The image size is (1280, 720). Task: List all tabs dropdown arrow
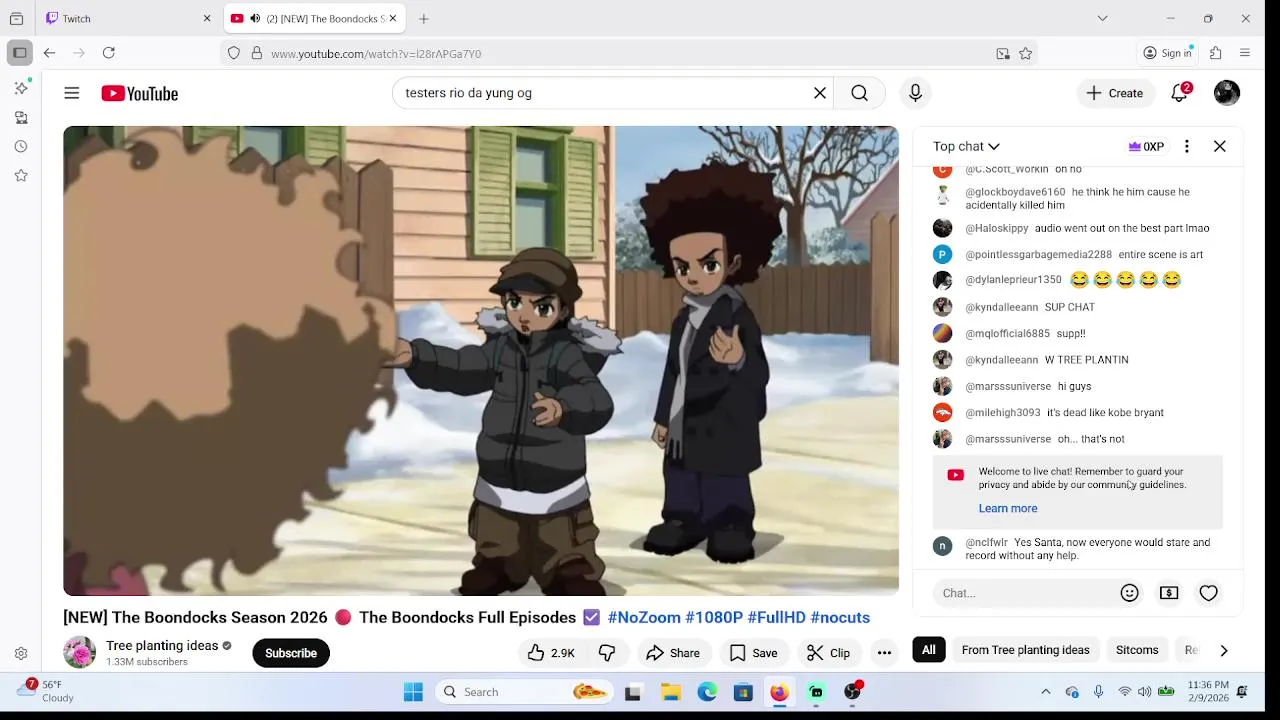1102,18
